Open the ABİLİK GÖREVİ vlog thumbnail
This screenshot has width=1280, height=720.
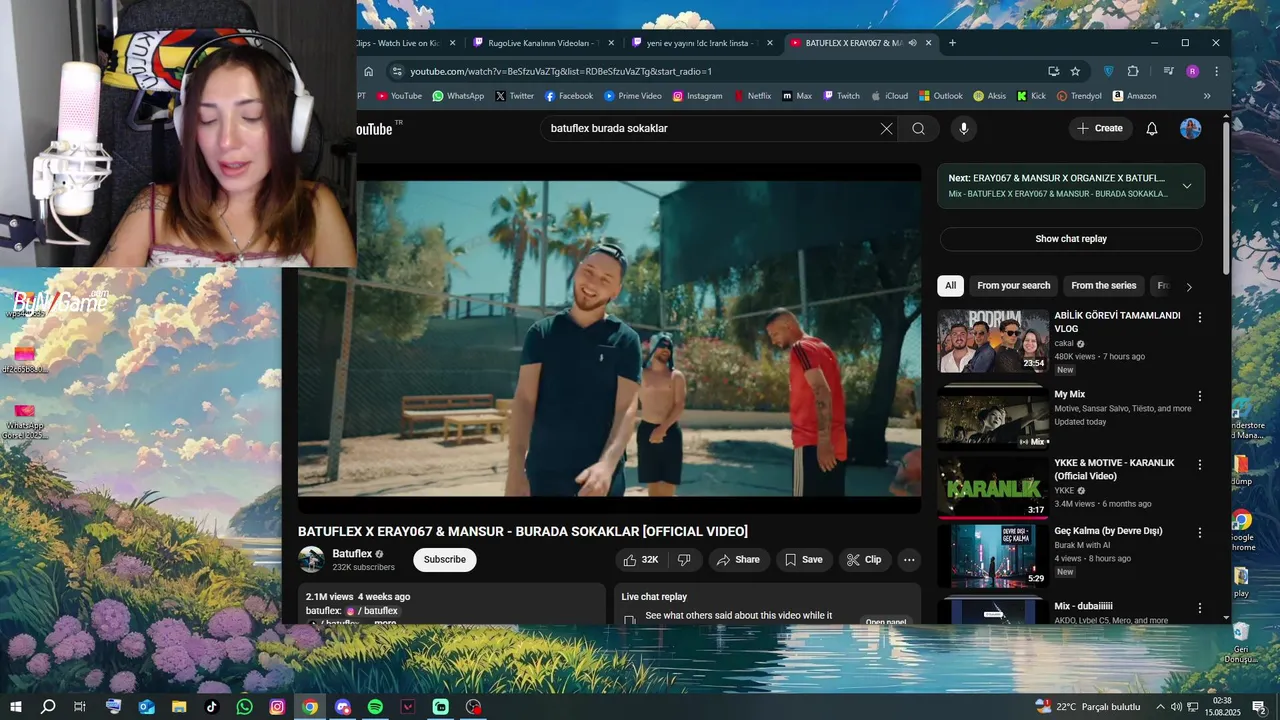(993, 341)
